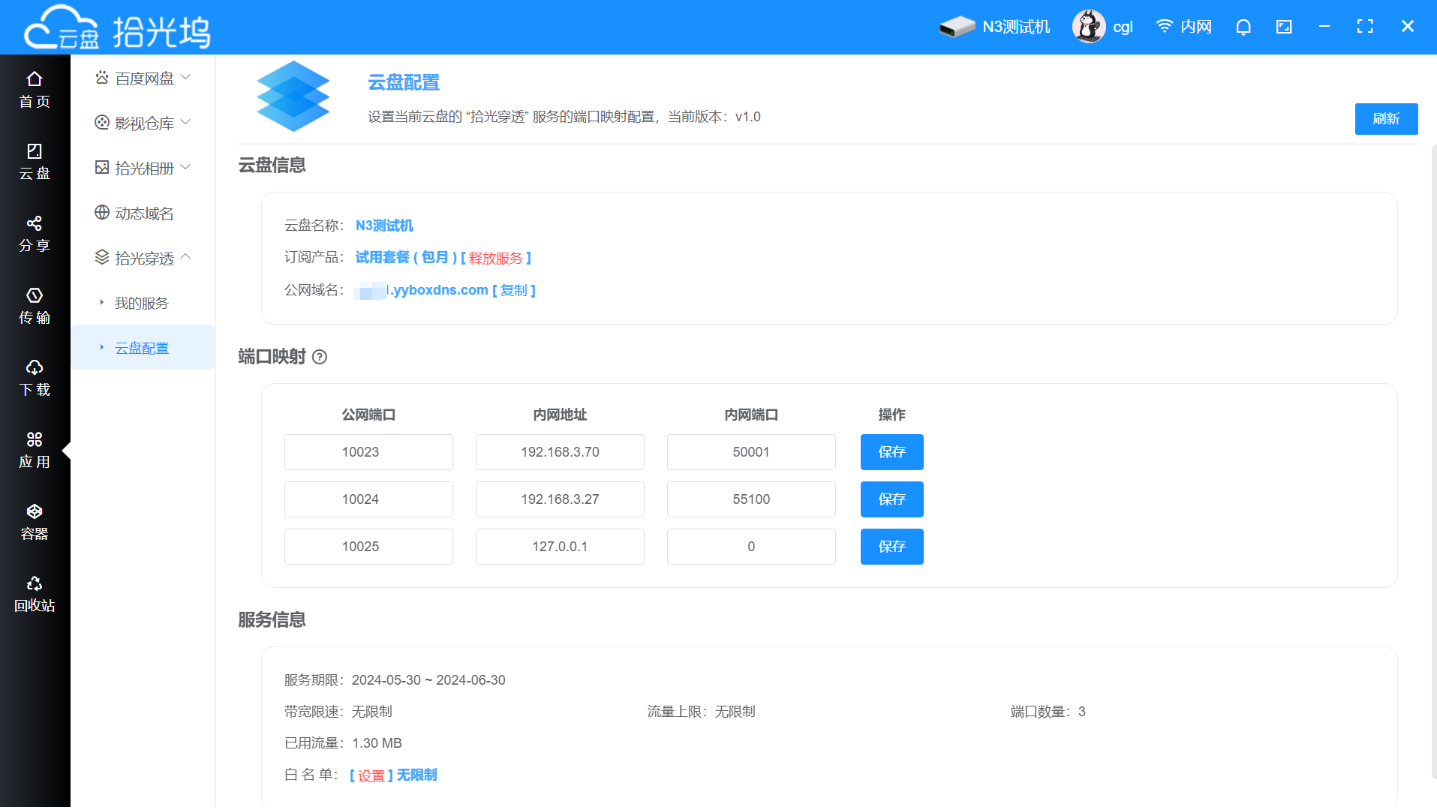This screenshot has width=1437, height=810.
Task: Save the port 10025 mapping row
Action: click(892, 547)
